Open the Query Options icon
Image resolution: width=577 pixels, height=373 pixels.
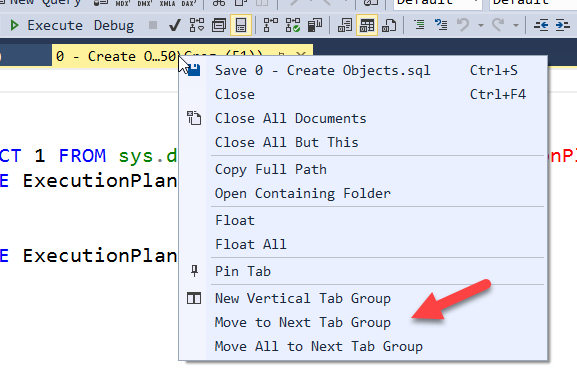tap(219, 25)
